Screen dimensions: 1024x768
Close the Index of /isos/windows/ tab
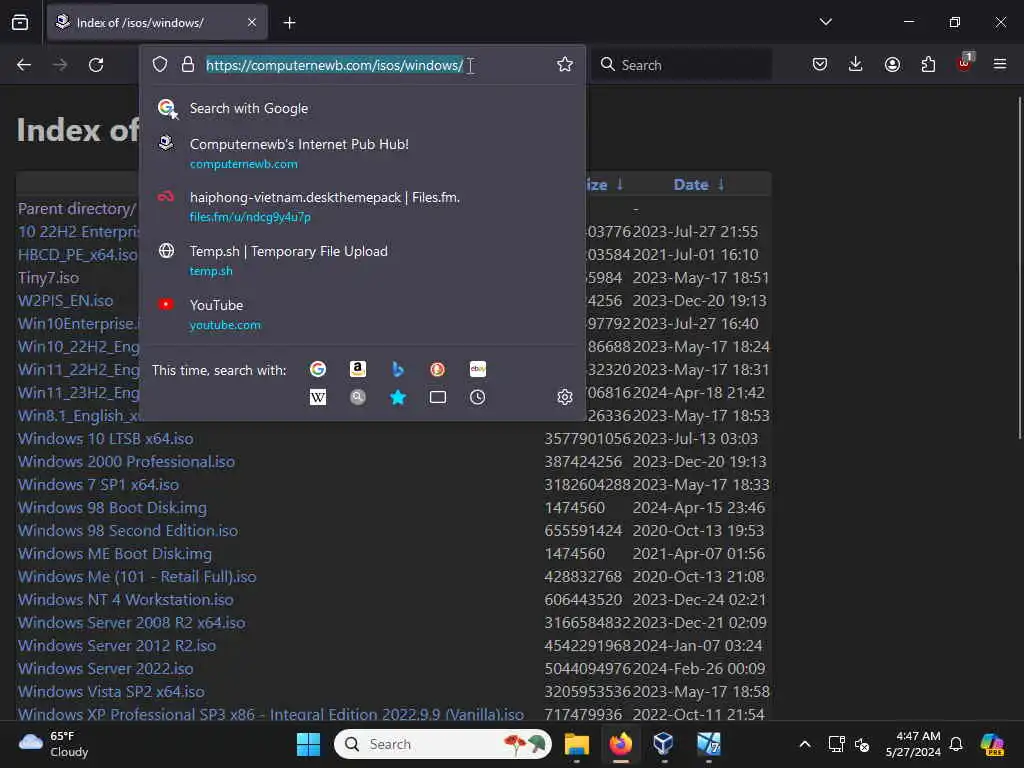click(x=252, y=22)
